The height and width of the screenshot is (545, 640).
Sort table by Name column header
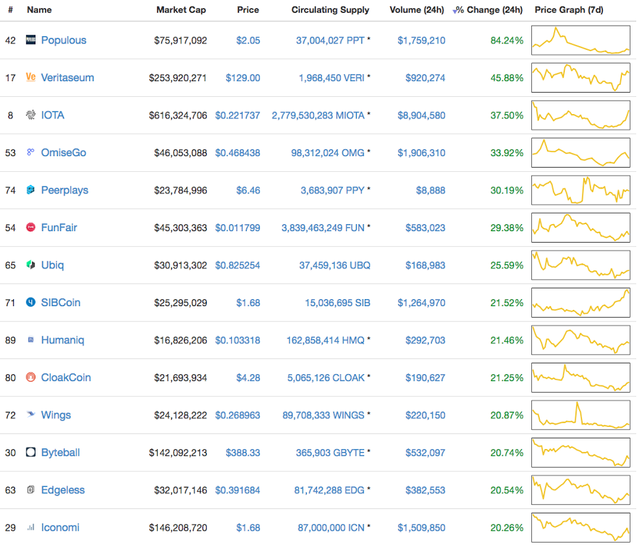(x=39, y=10)
